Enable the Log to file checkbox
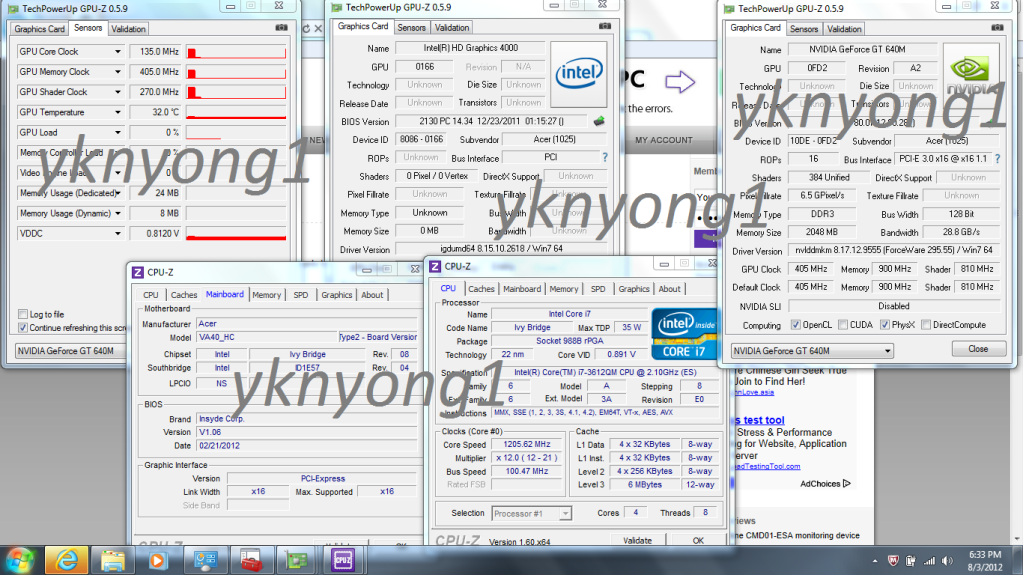The image size is (1023, 575). (x=23, y=314)
